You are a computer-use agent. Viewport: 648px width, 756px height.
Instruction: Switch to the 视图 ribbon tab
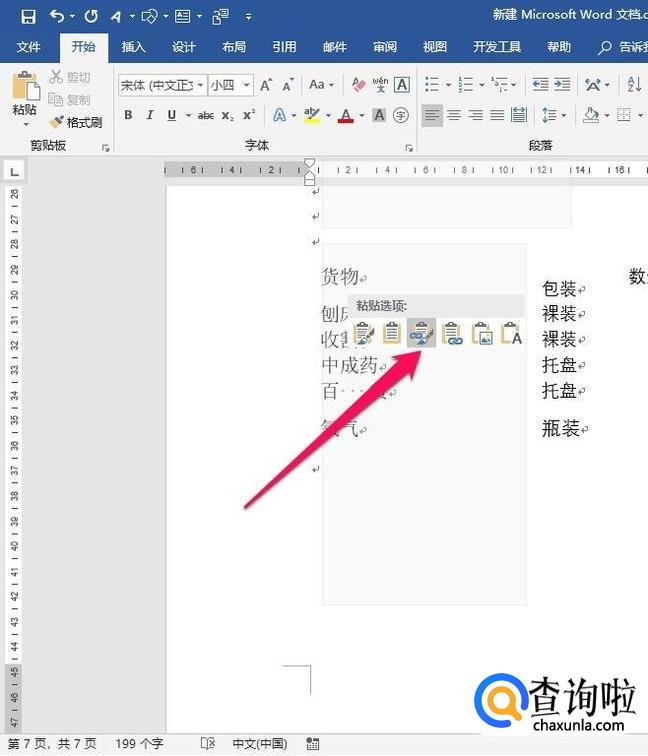pos(435,47)
